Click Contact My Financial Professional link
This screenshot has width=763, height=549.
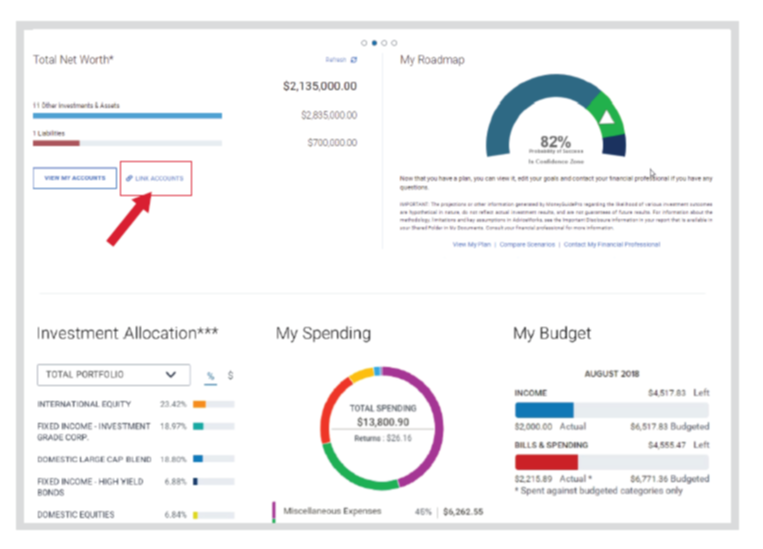click(x=611, y=244)
